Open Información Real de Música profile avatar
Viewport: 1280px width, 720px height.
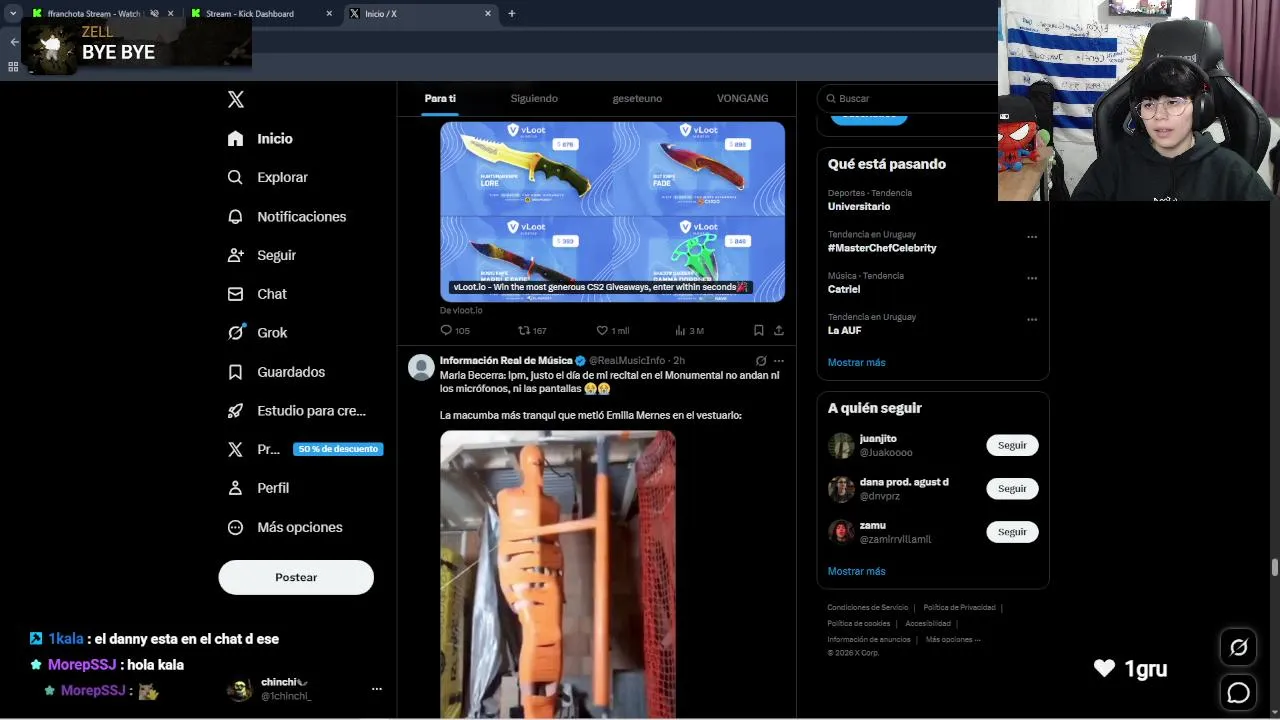[421, 367]
